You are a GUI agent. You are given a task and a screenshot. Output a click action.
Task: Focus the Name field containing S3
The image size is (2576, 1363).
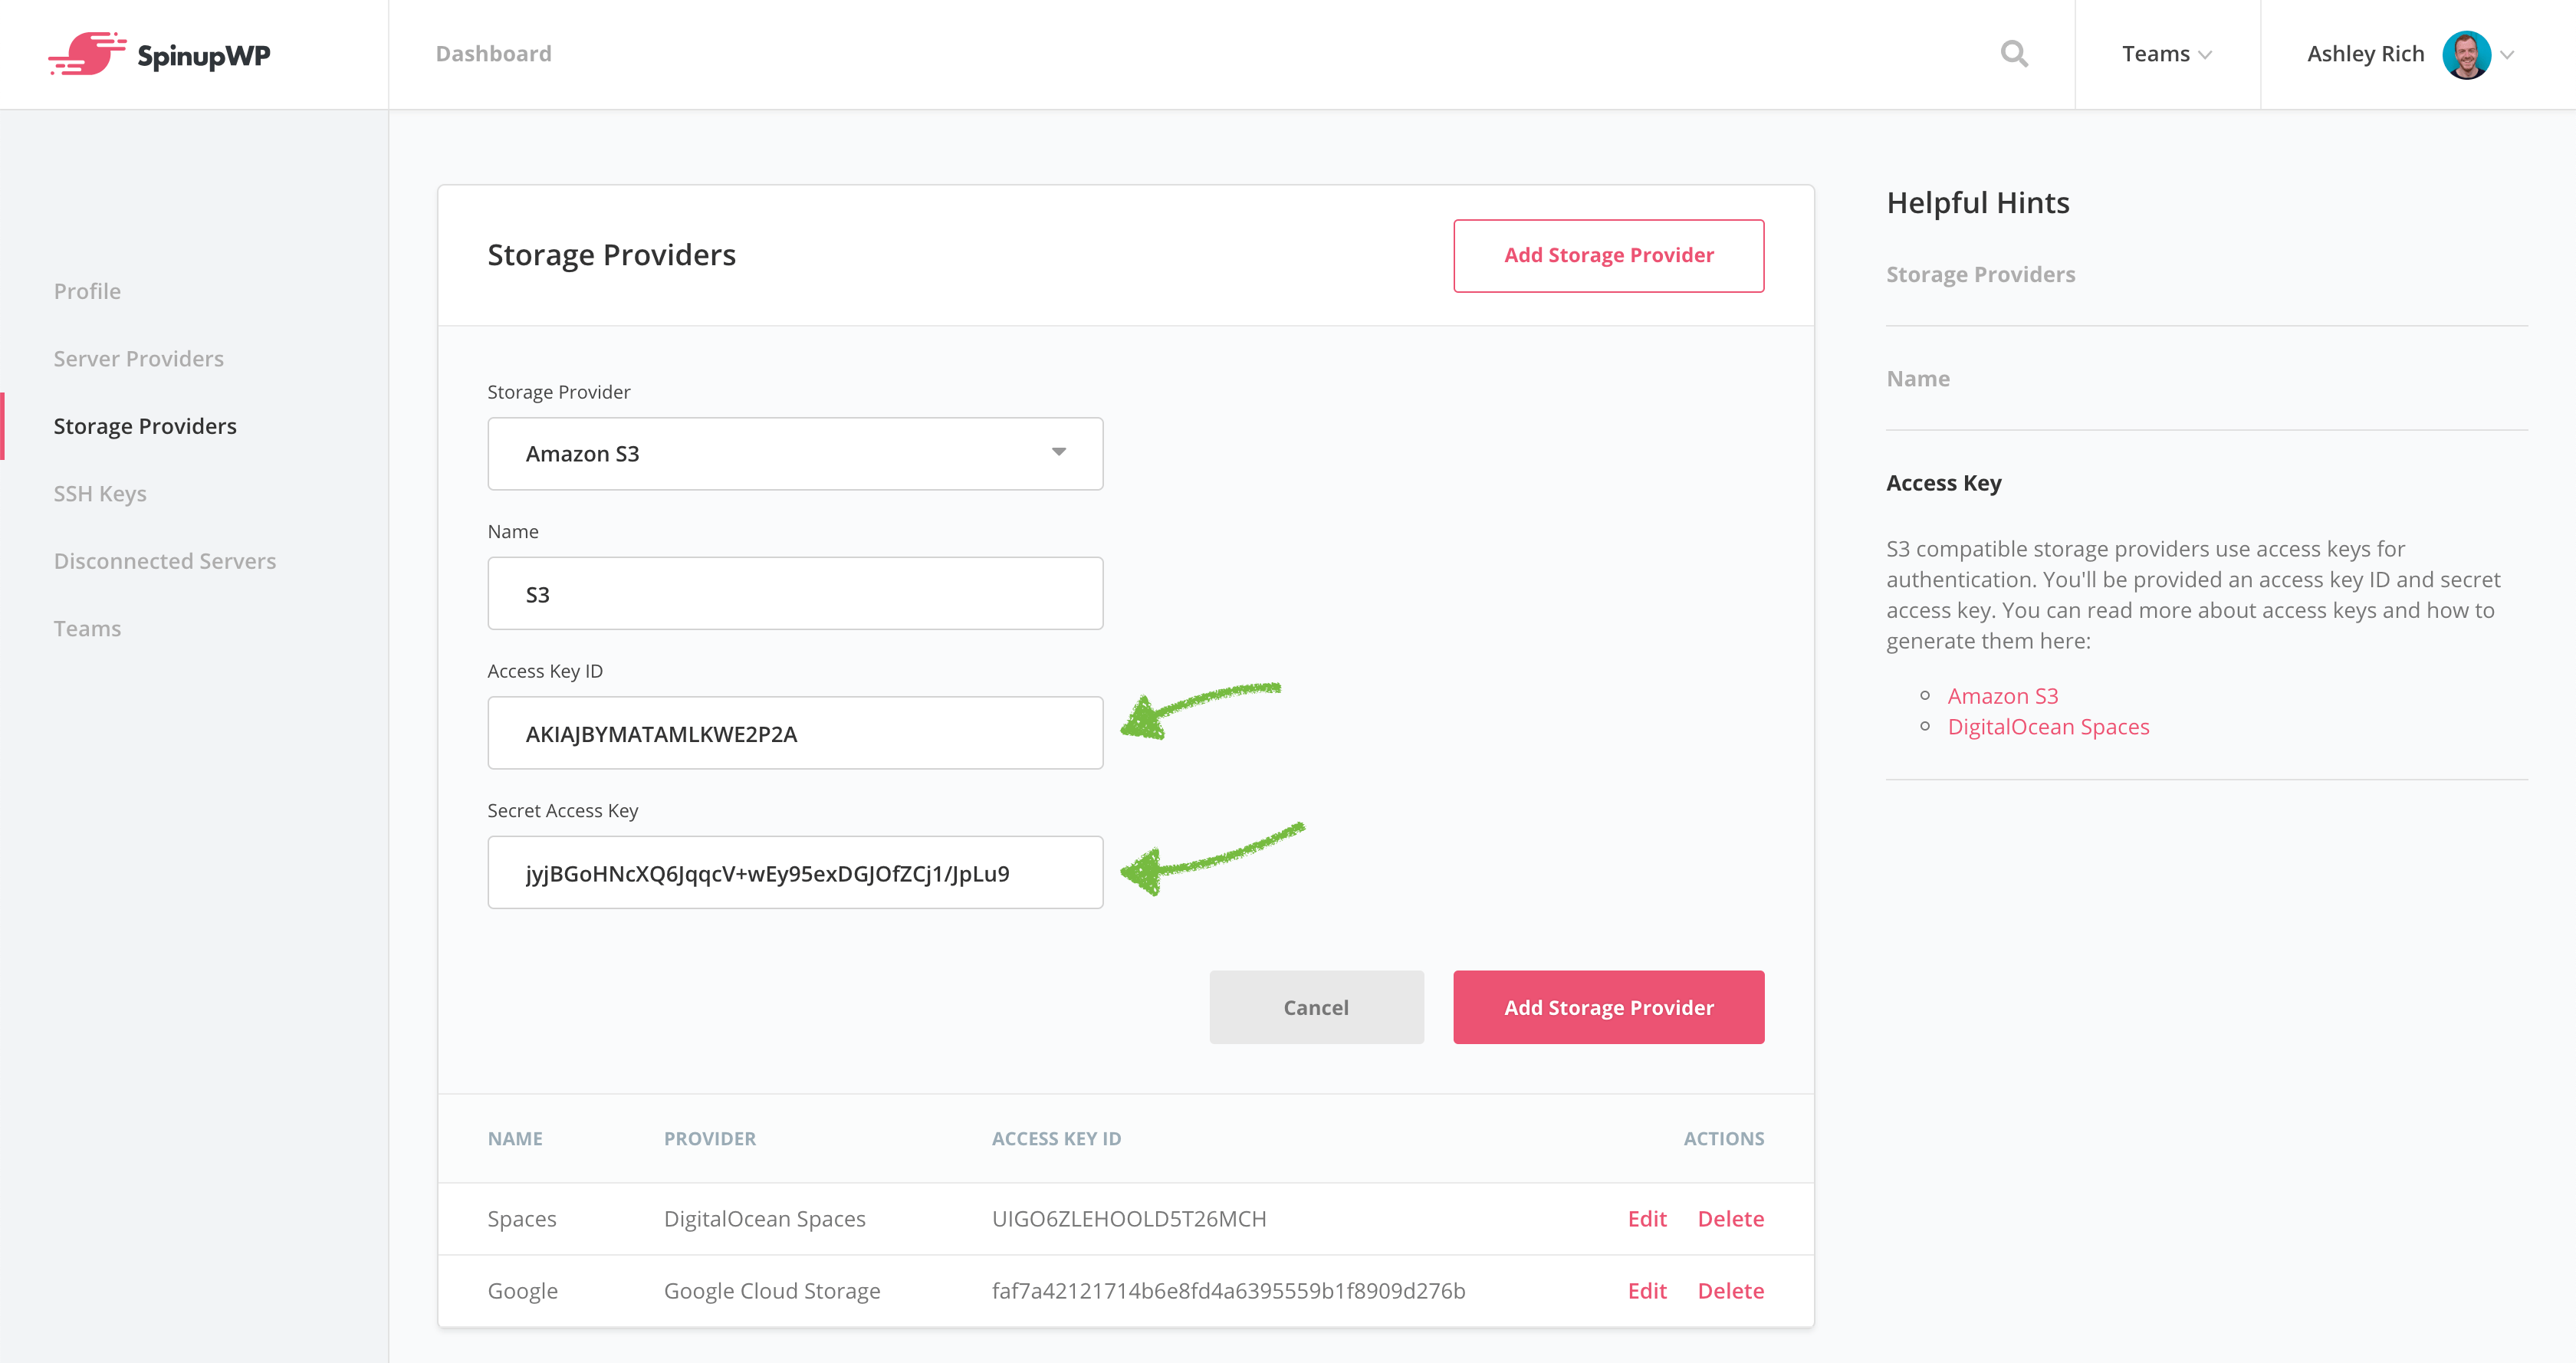coord(795,594)
